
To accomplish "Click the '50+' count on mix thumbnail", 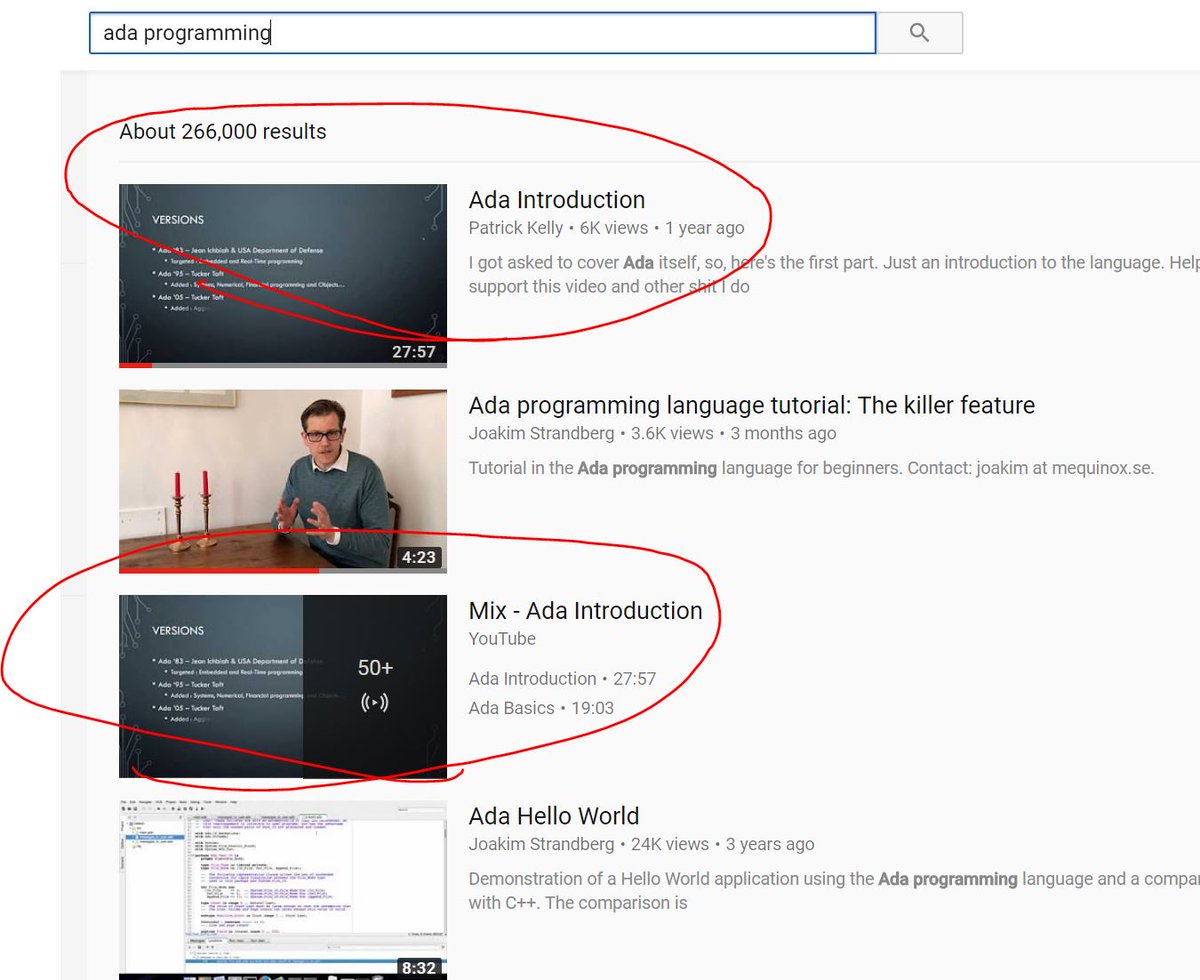I will (x=375, y=668).
